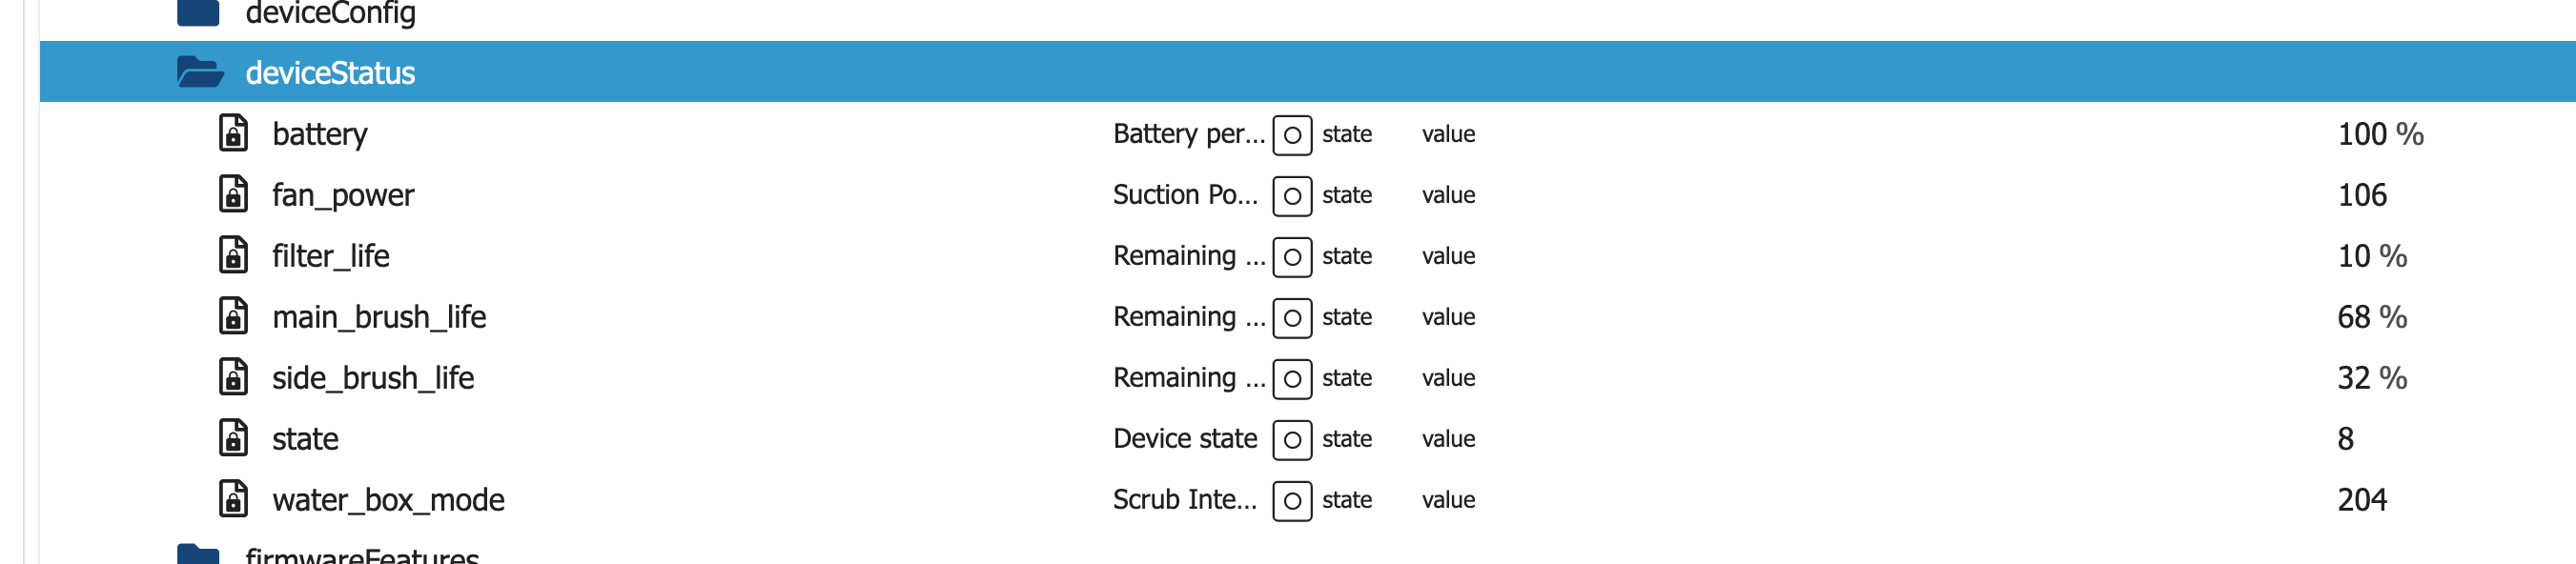Click the water_box_mode file icon
This screenshot has width=2576, height=564.
[x=233, y=499]
